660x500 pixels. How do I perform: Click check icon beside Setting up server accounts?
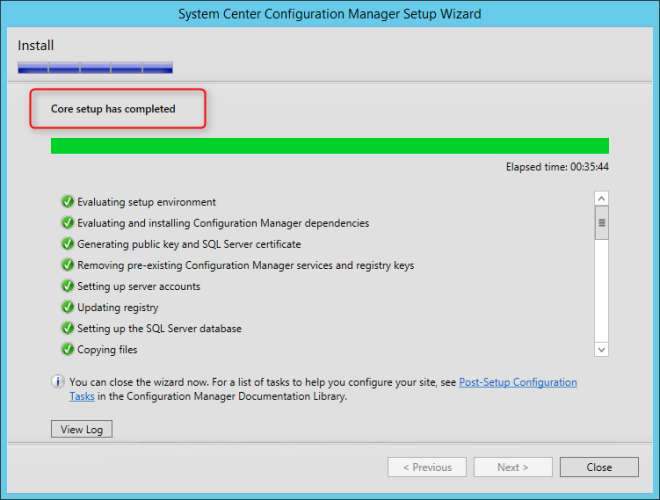67,286
